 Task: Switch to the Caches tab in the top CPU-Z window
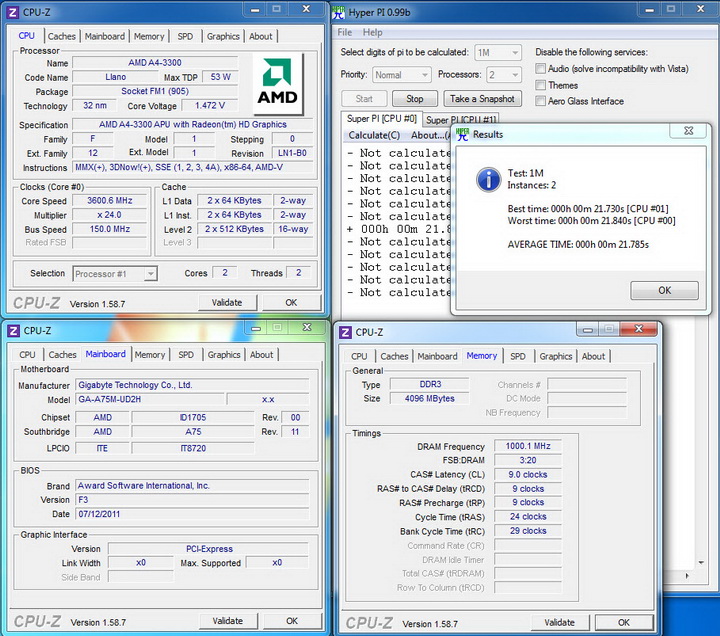(x=62, y=36)
